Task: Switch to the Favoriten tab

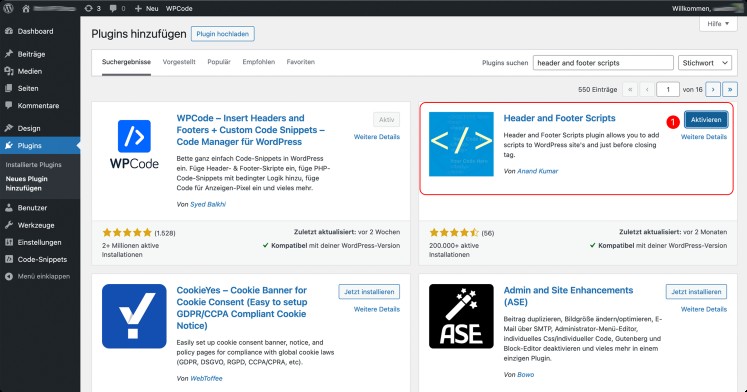Action: point(301,62)
